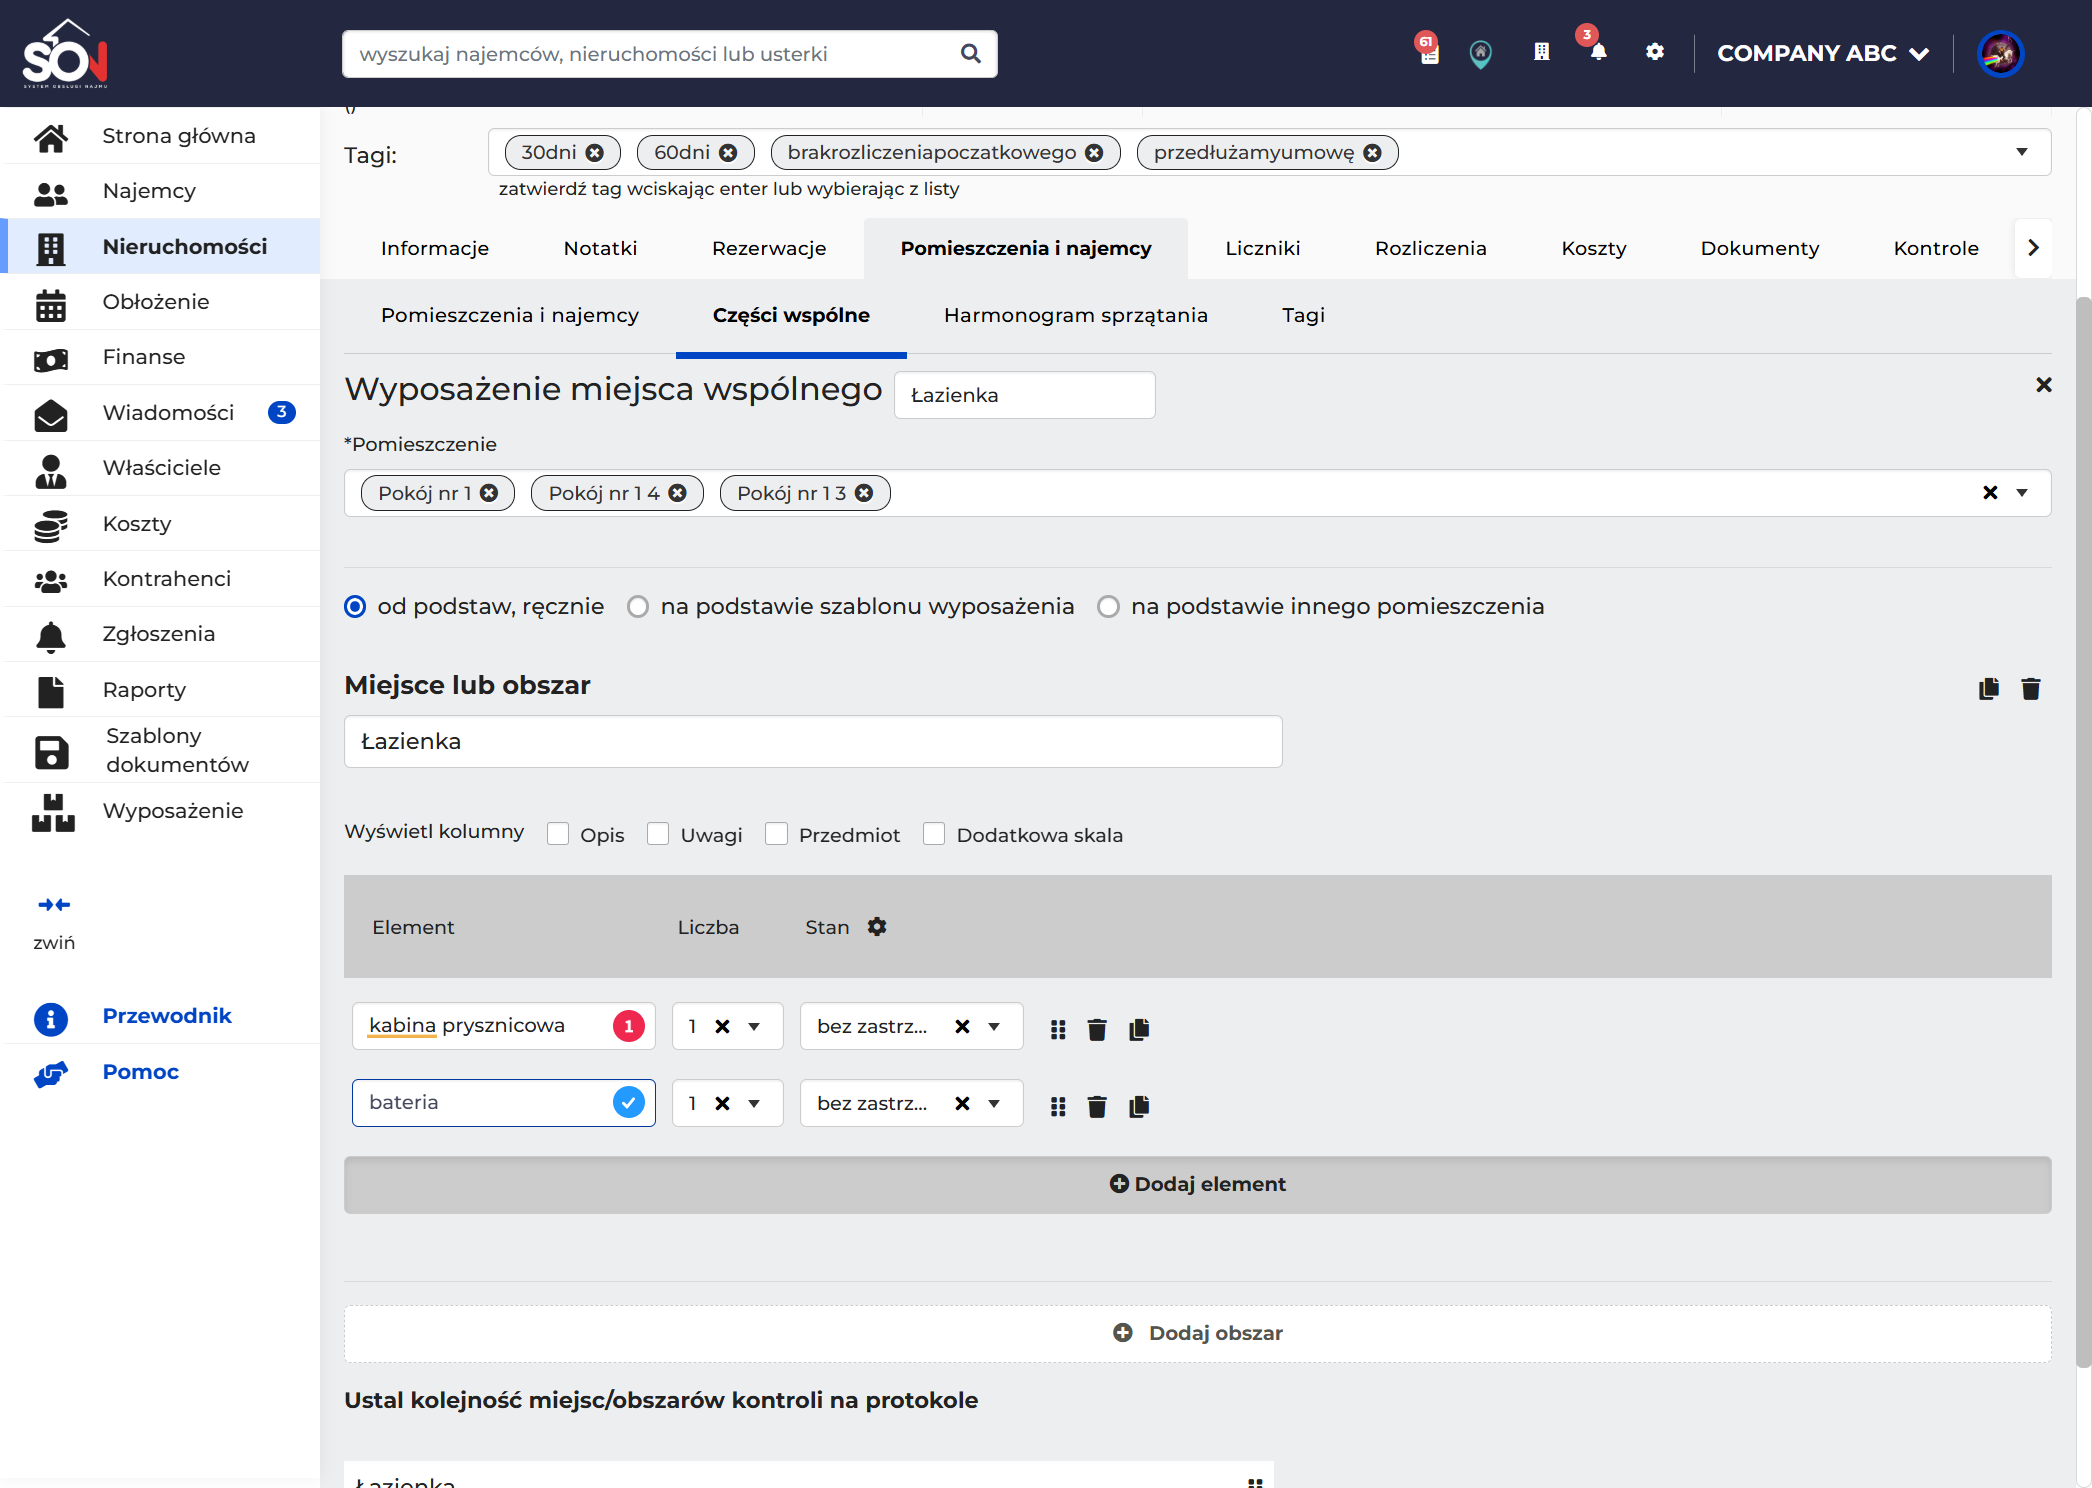The image size is (2092, 1488).
Task: Show more tabs with right chevron
Action: pyautogui.click(x=2033, y=248)
